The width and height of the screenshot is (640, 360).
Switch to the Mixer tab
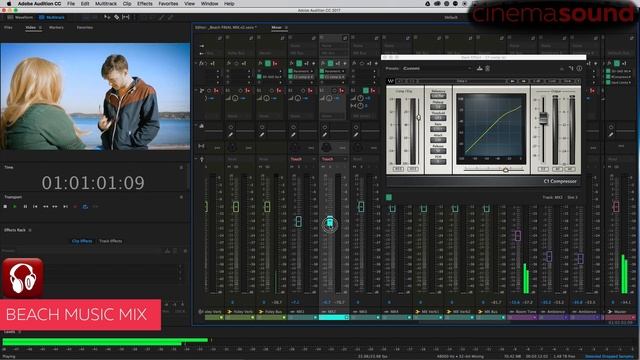[276, 27]
